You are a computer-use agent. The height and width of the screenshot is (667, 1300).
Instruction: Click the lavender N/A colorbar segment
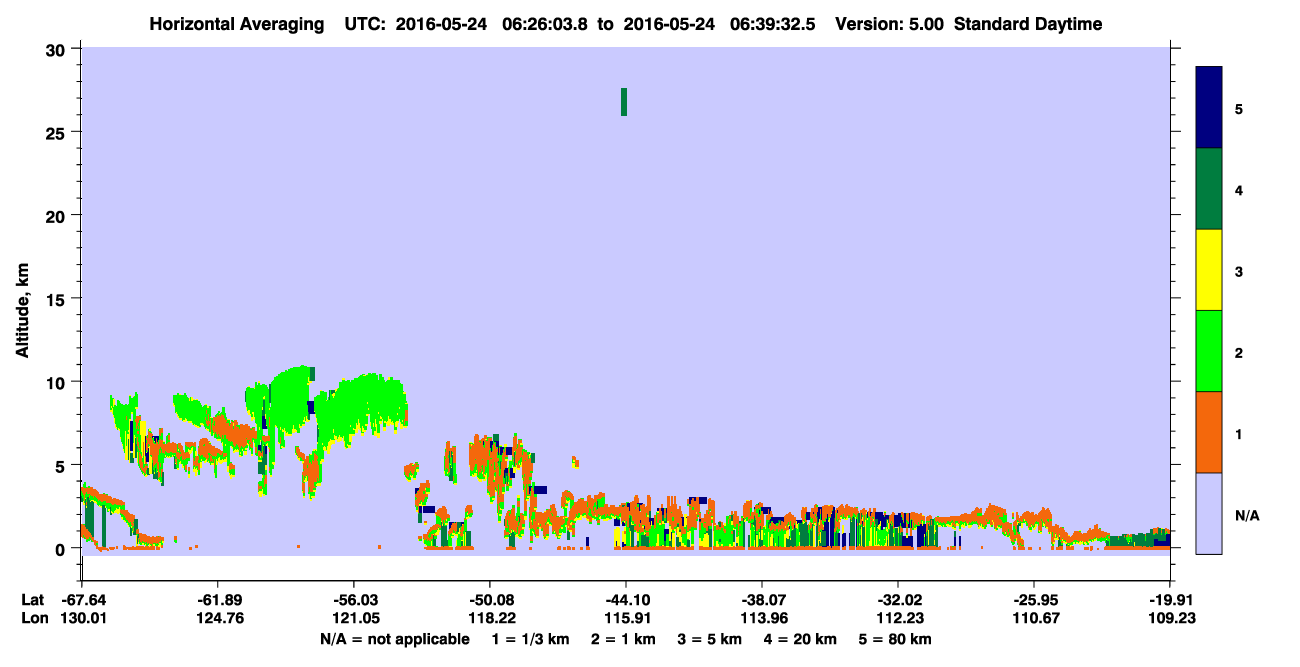(1209, 513)
